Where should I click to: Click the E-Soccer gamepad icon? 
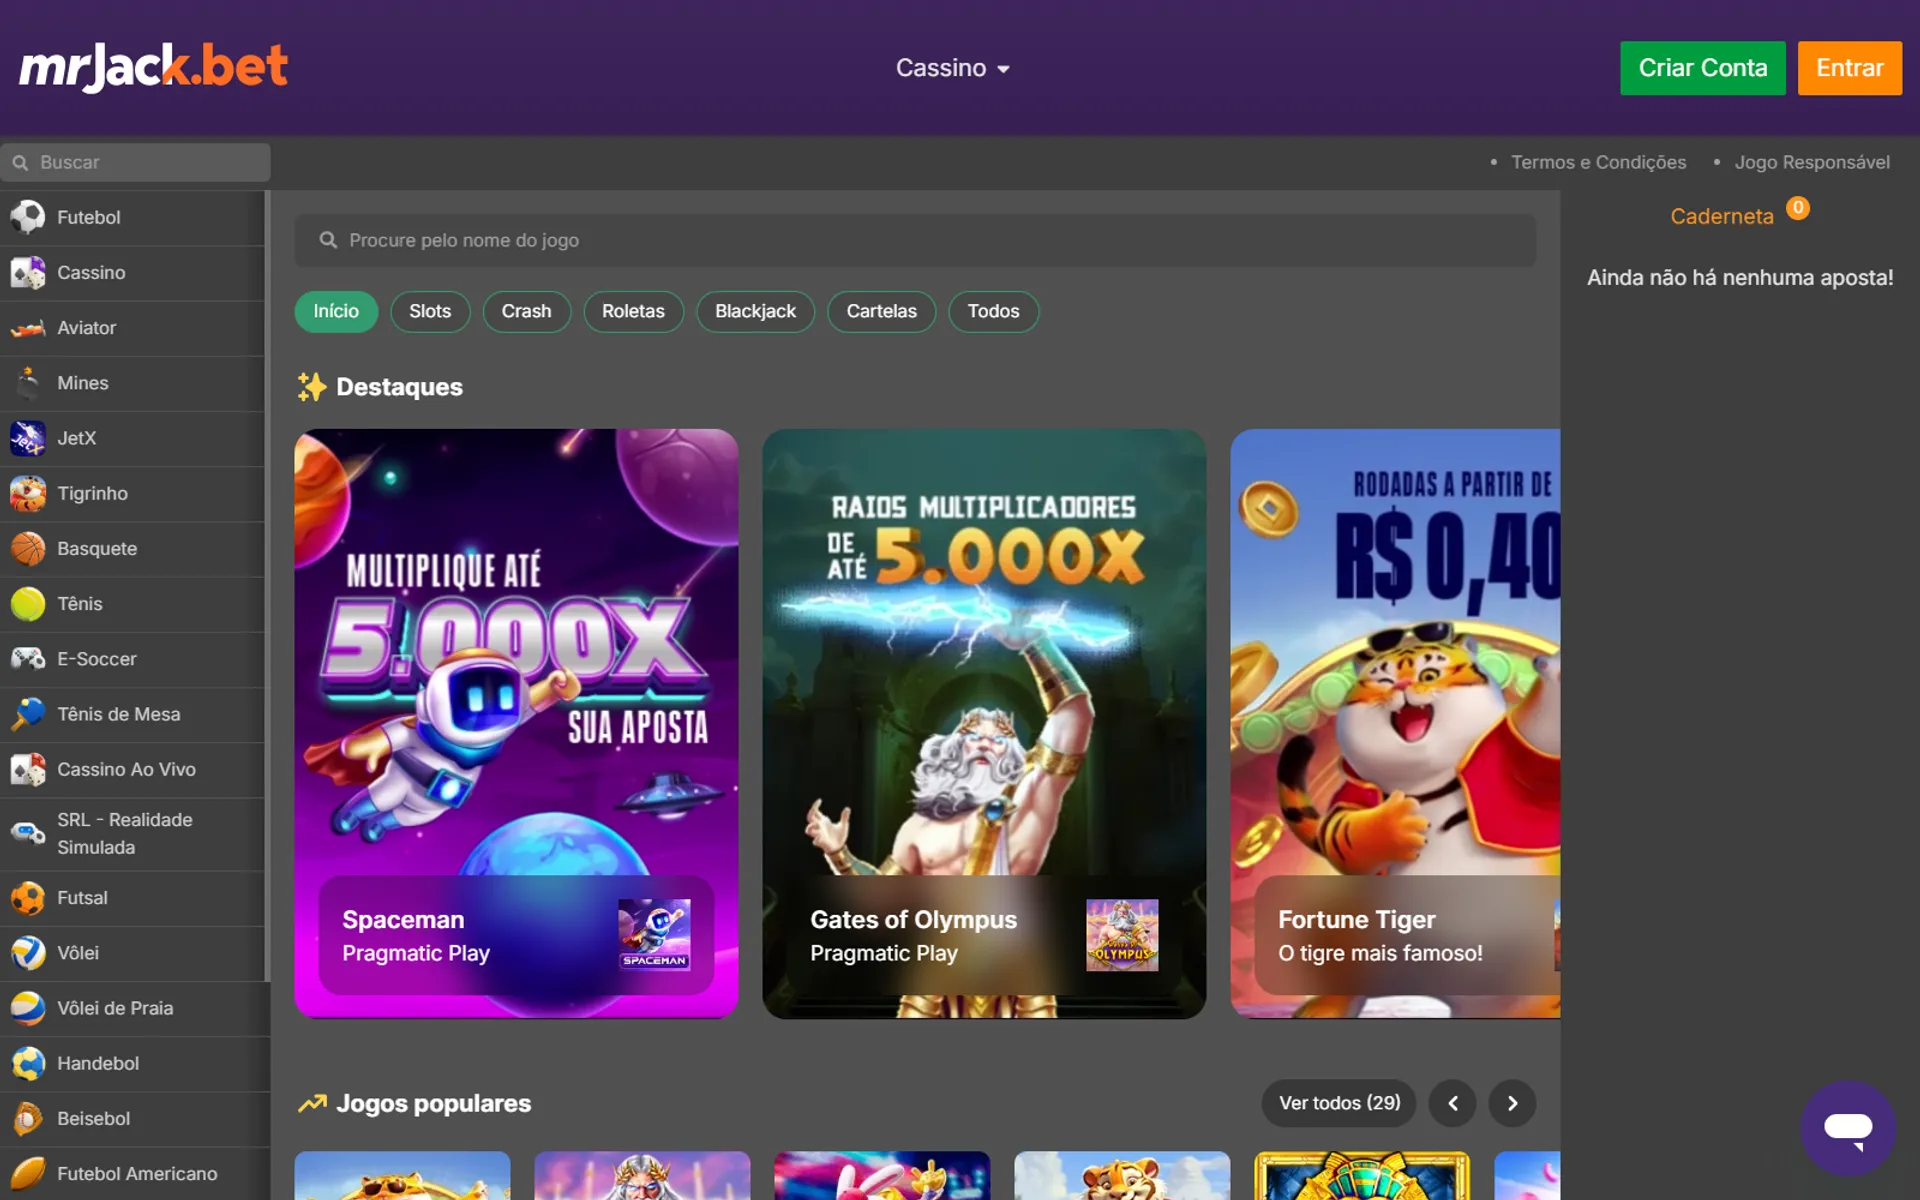[28, 659]
